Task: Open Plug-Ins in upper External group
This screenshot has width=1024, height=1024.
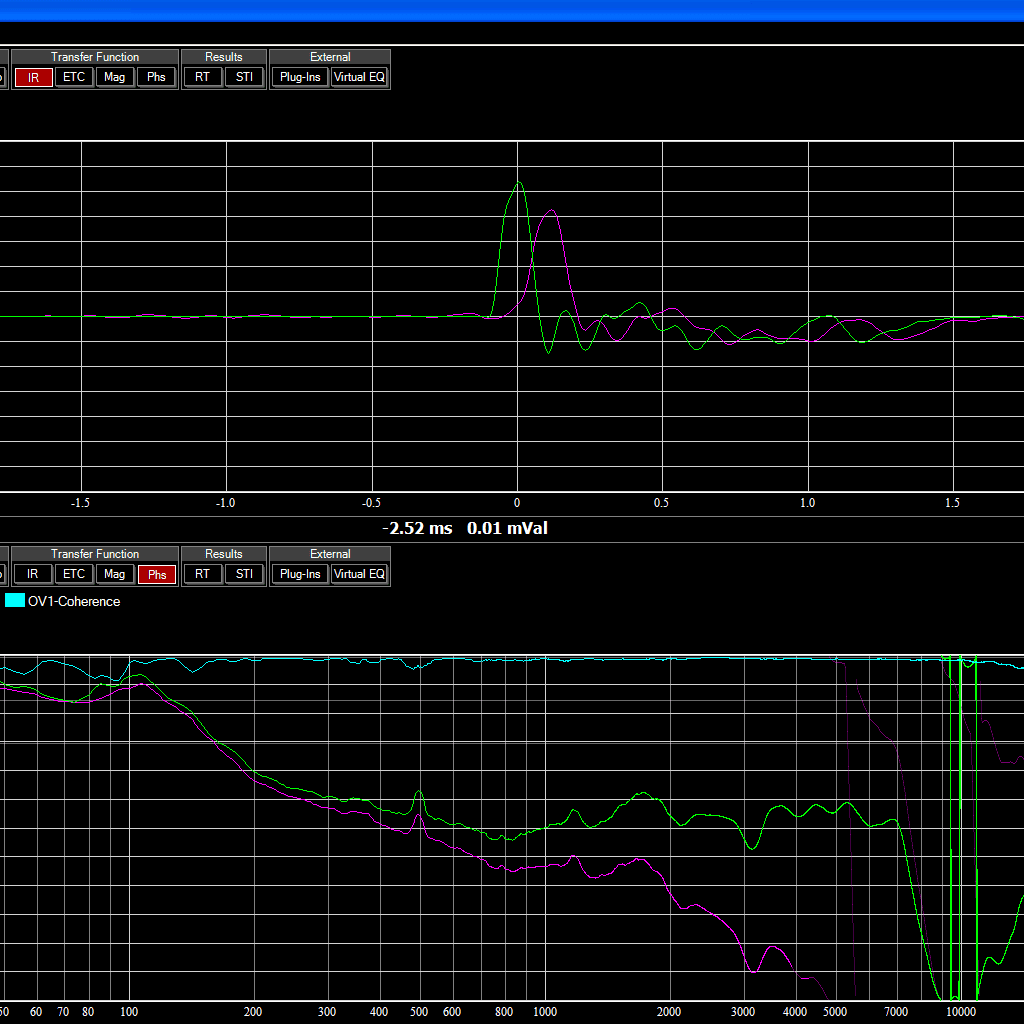Action: (300, 77)
